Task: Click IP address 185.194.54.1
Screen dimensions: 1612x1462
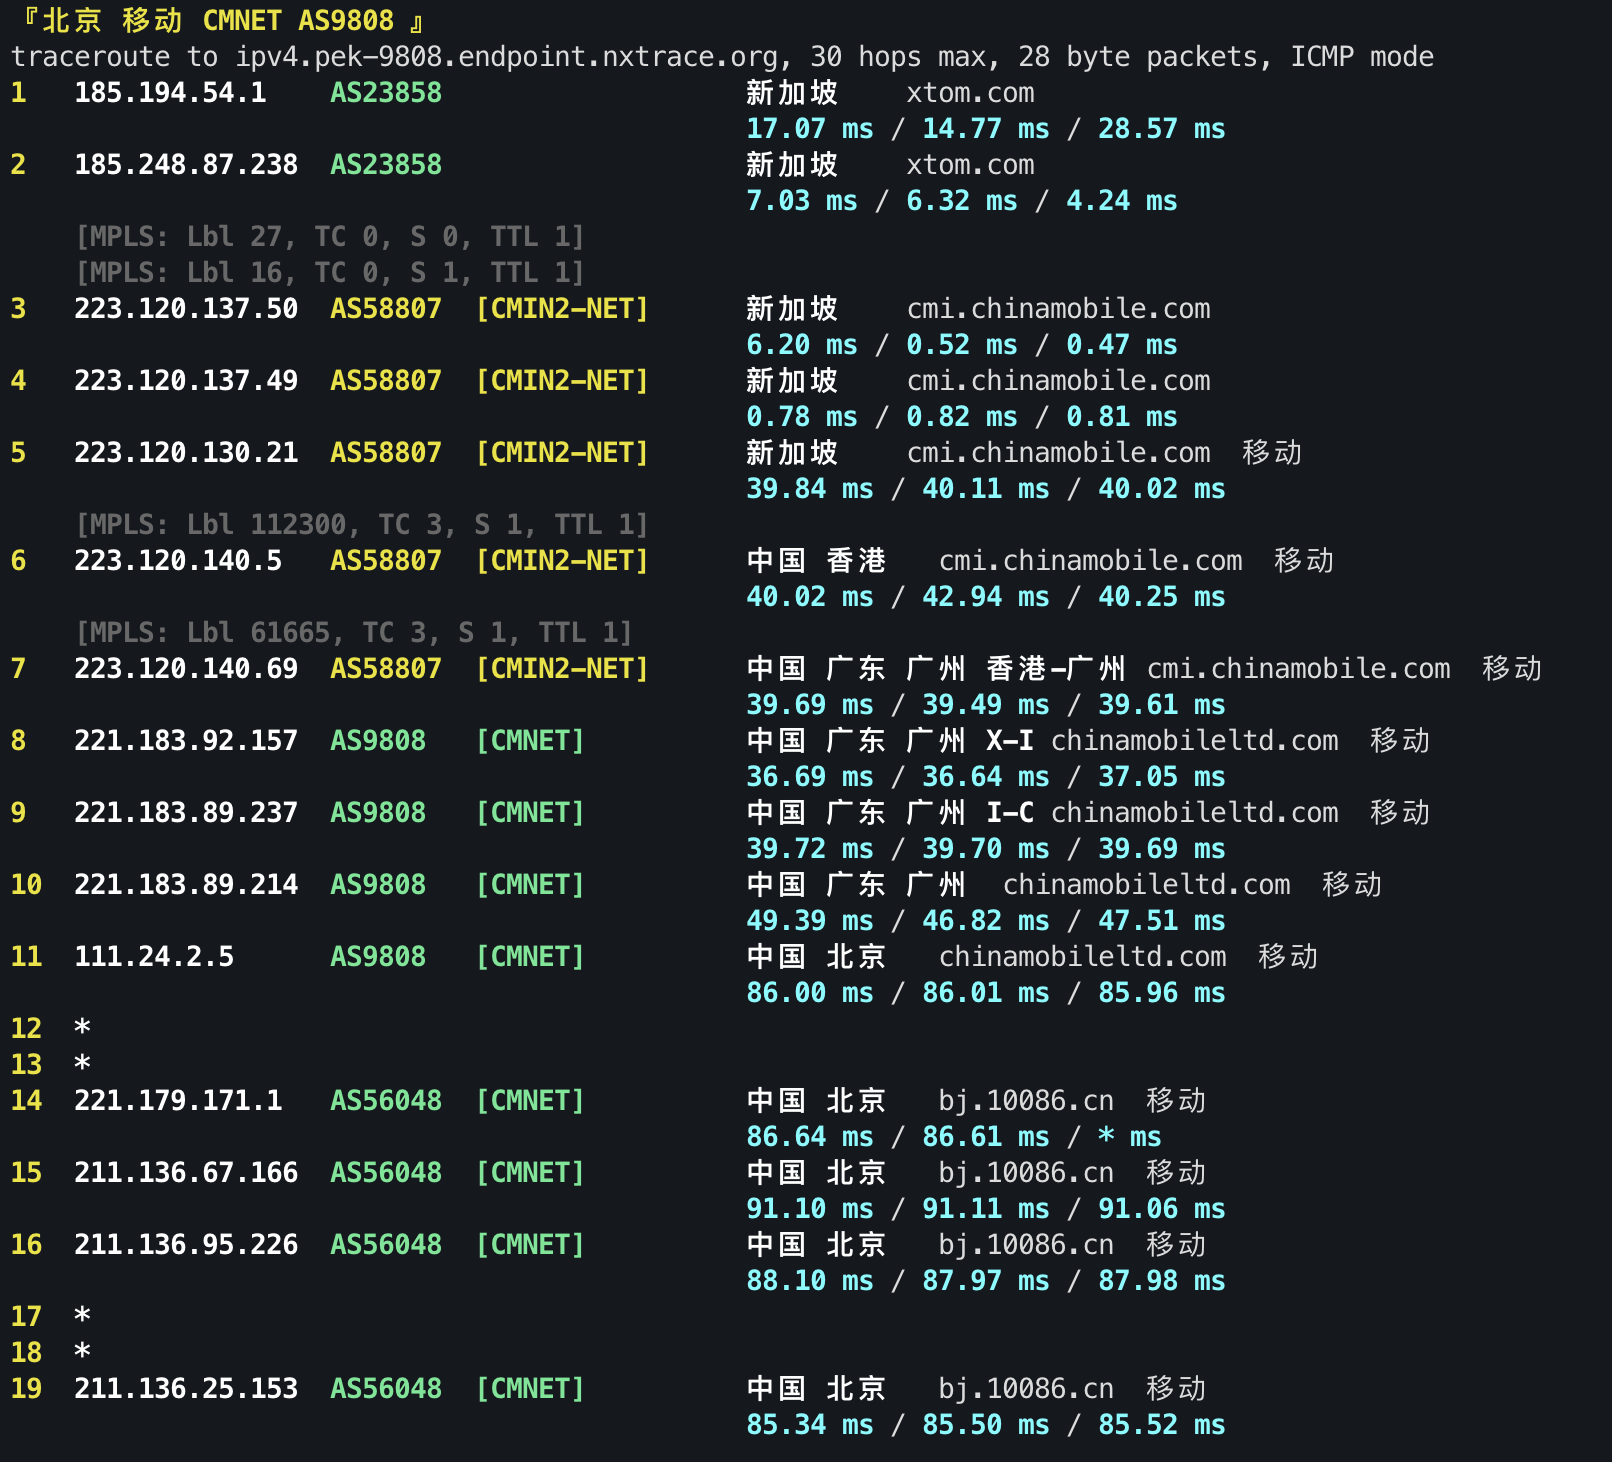Action: tap(170, 93)
